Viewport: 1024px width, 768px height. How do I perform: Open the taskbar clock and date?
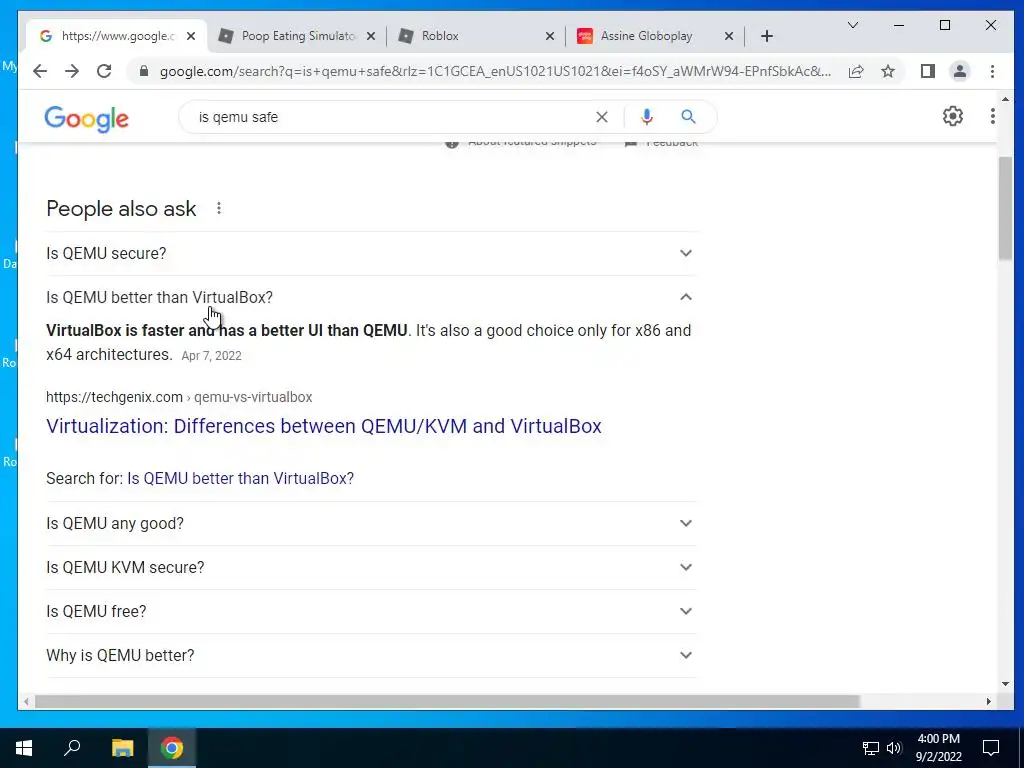point(938,748)
